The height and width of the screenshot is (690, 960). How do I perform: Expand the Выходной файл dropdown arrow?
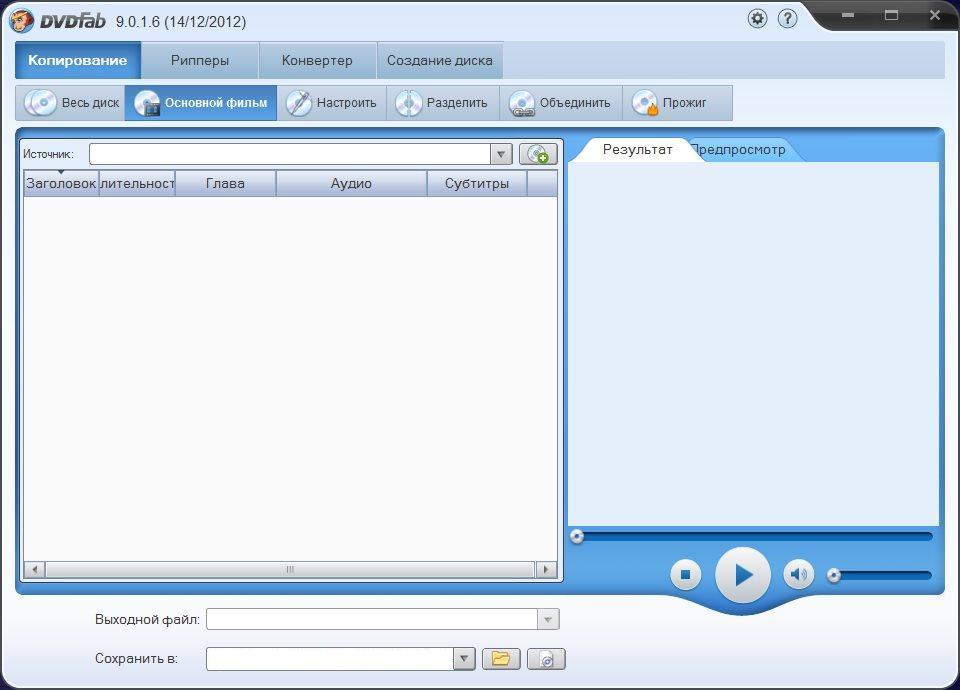click(x=548, y=620)
